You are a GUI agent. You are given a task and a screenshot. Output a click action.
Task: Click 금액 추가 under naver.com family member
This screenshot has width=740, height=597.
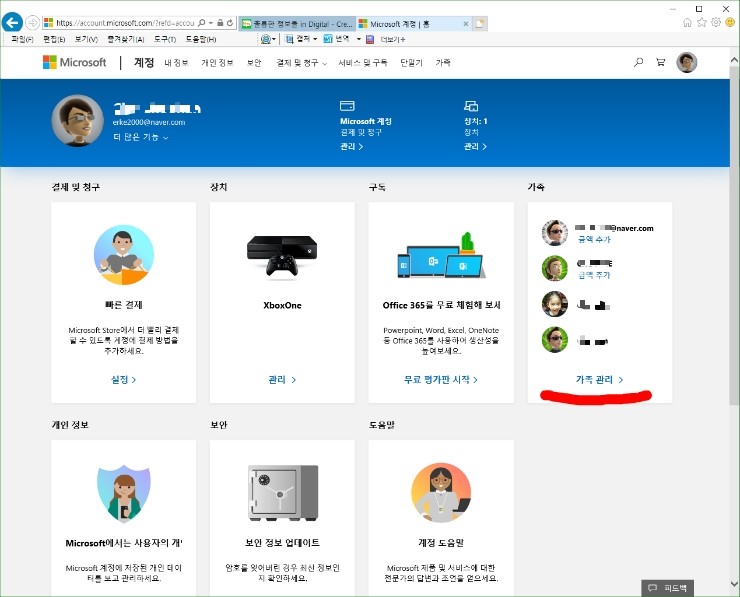click(594, 240)
